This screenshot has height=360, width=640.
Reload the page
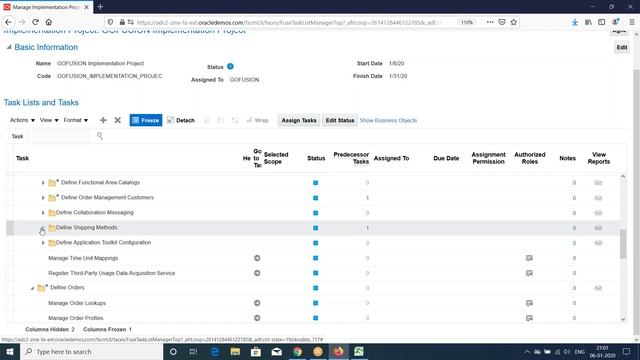[36, 22]
